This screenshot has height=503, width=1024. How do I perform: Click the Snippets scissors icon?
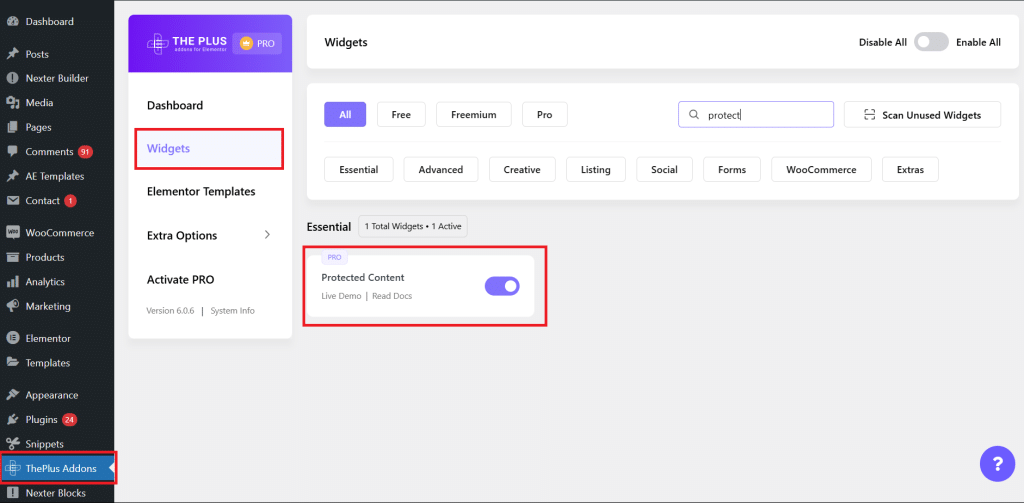click(x=12, y=444)
